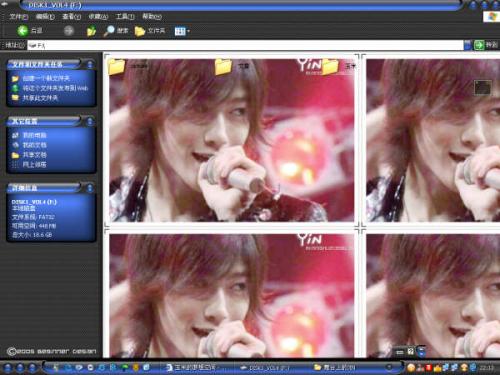Image resolution: width=500 pixels, height=375 pixels.
Task: Collapse the file and folder tasks panel
Action: [90, 64]
